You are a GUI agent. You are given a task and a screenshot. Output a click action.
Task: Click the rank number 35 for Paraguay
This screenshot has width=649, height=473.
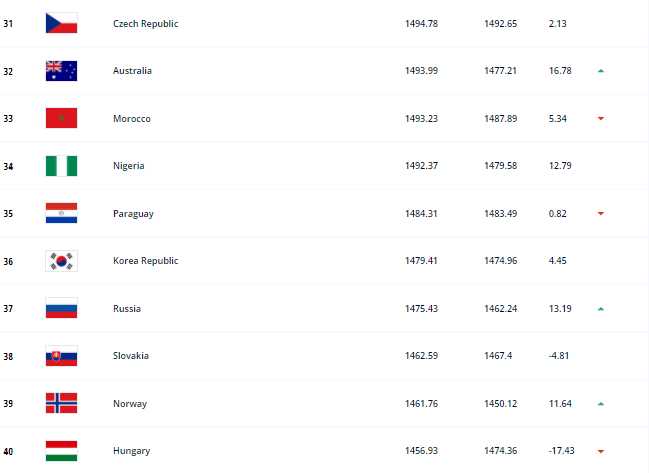pos(8,214)
